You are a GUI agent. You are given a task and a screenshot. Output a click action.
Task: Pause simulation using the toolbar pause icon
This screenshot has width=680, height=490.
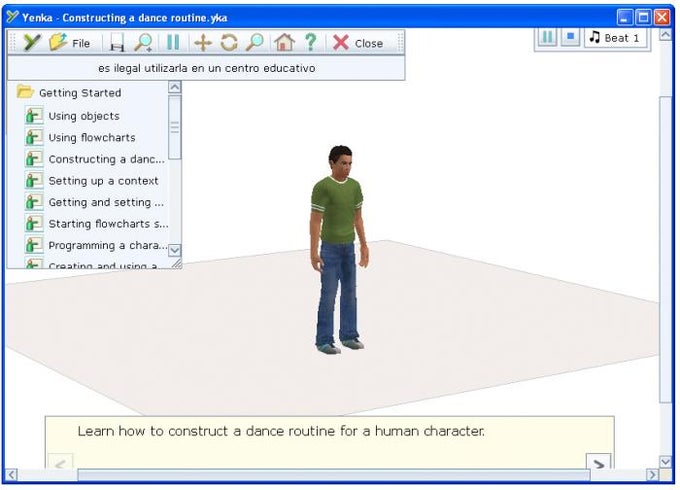pos(173,43)
